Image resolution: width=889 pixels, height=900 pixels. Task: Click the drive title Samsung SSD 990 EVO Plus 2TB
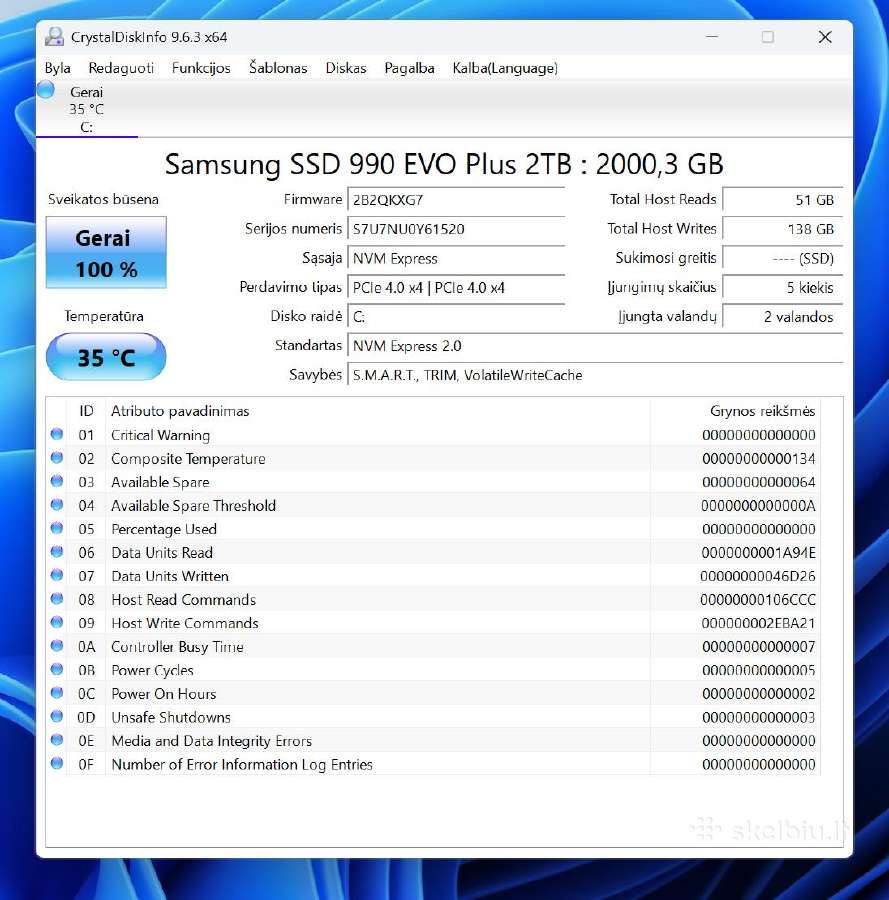[x=444, y=165]
